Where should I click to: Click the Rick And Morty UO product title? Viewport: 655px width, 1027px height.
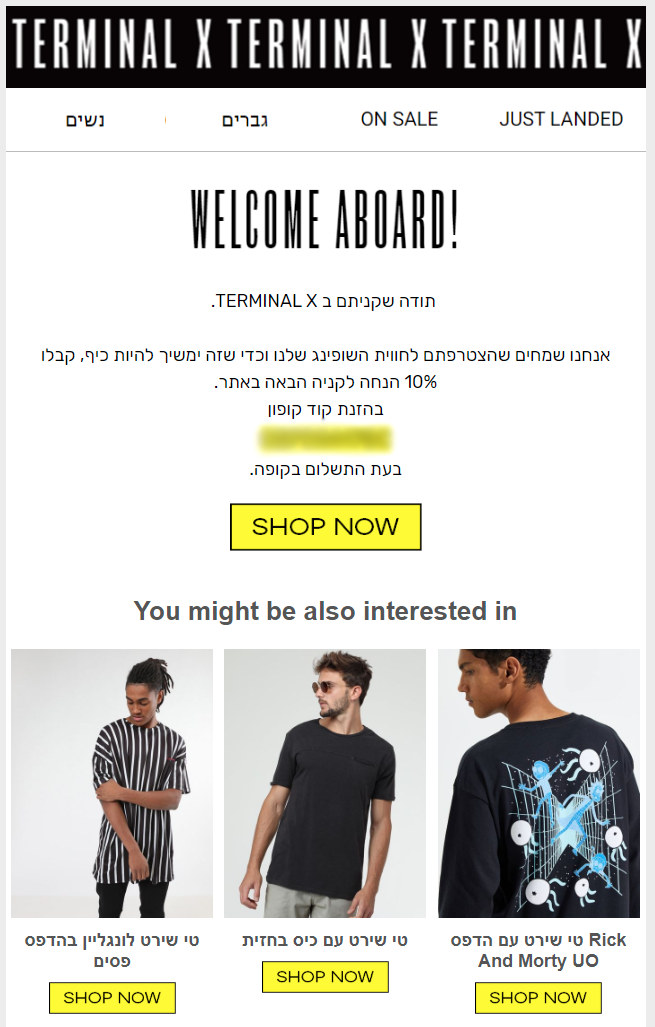pyautogui.click(x=538, y=950)
